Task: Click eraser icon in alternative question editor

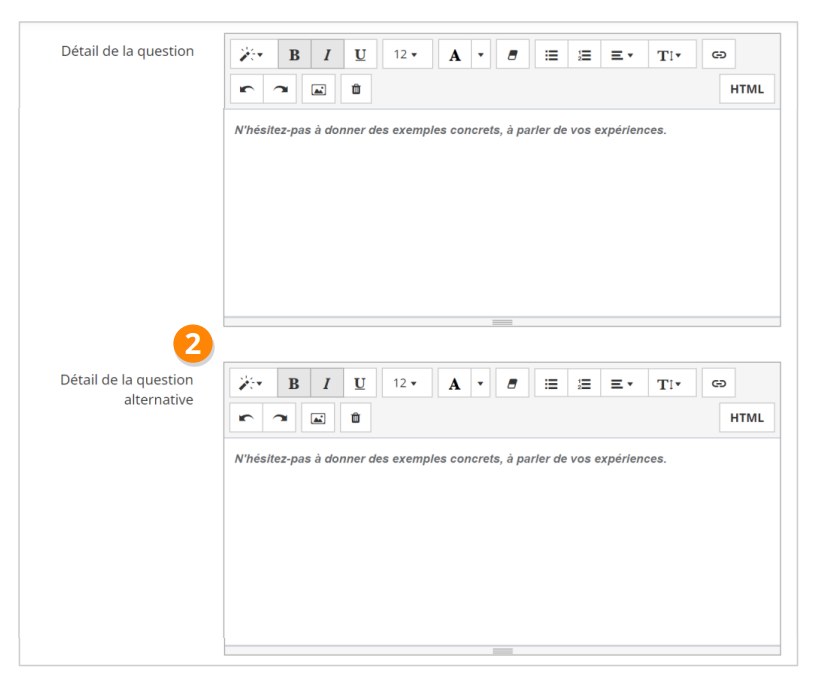Action: [x=511, y=383]
